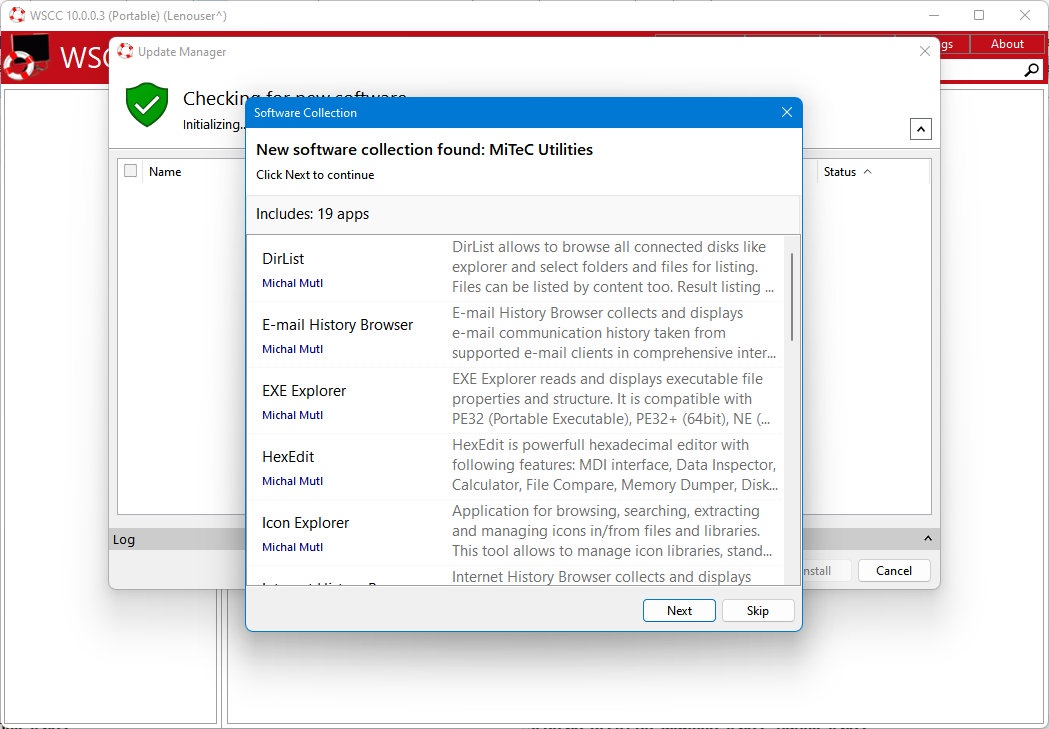1049x729 pixels.
Task: Collapse the Update Manager header panel
Action: (921, 129)
